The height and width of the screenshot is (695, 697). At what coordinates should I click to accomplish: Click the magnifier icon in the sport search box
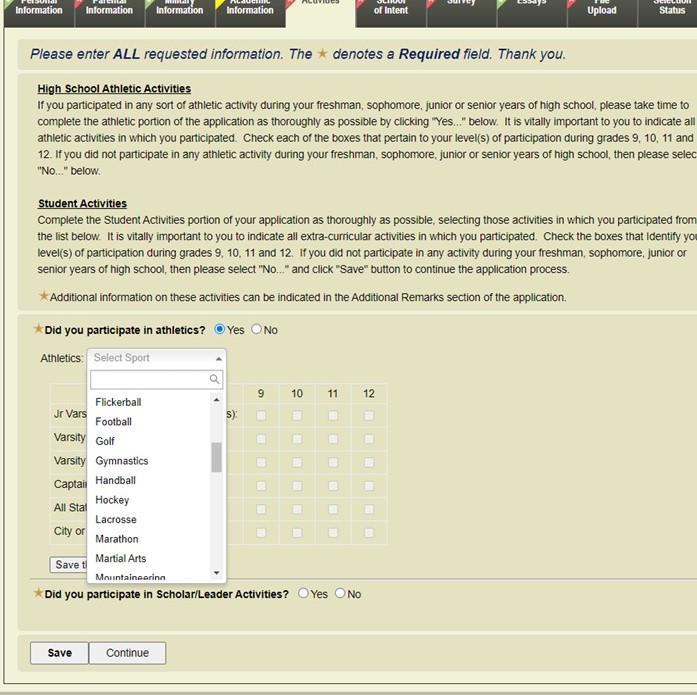214,380
